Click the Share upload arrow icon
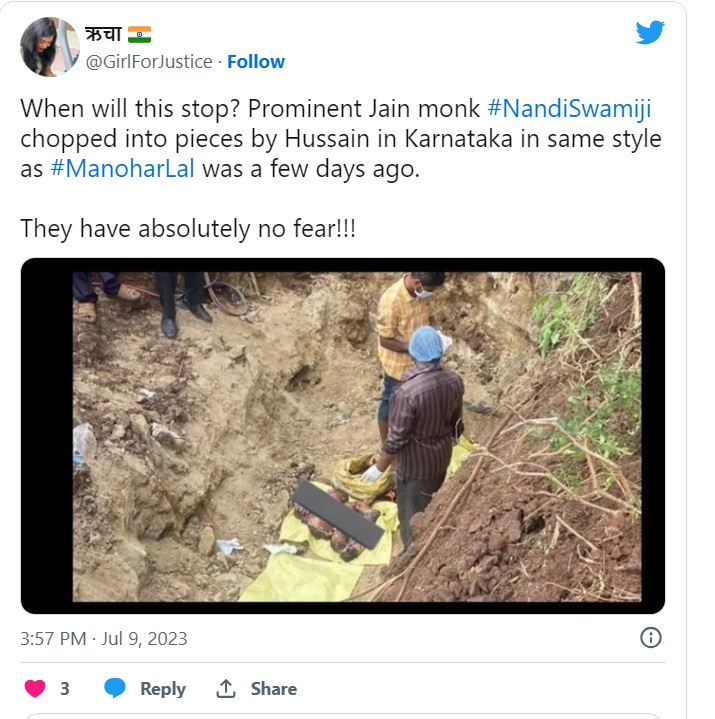The height and width of the screenshot is (719, 715). (x=226, y=689)
